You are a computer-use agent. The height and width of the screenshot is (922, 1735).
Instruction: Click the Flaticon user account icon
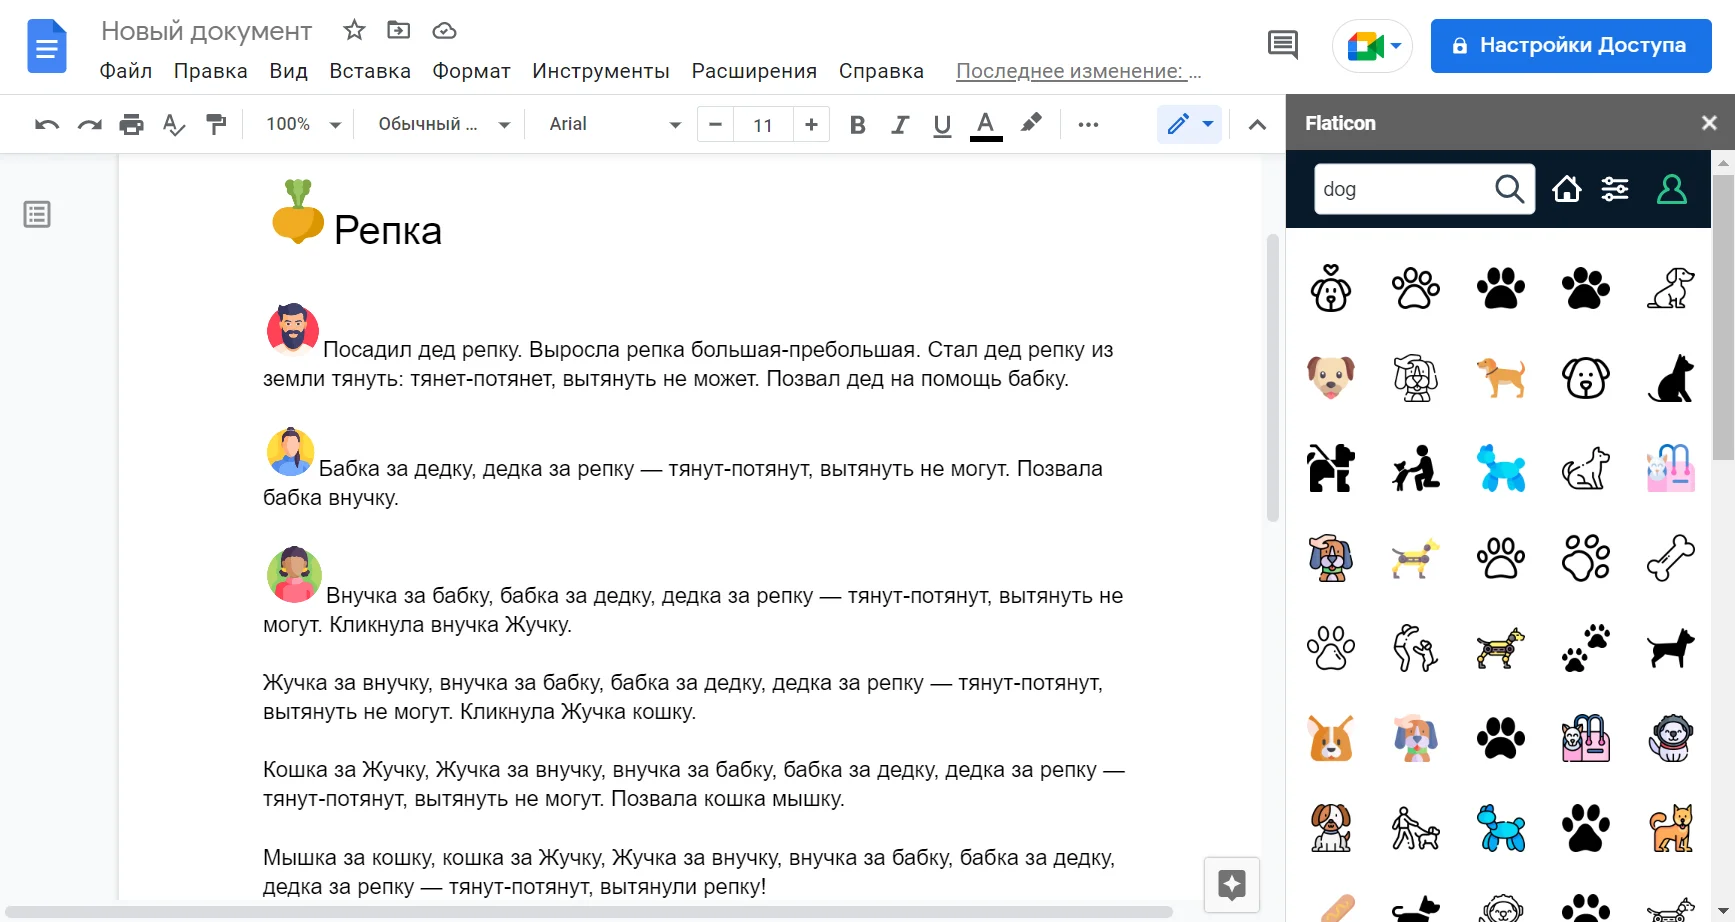1671,189
